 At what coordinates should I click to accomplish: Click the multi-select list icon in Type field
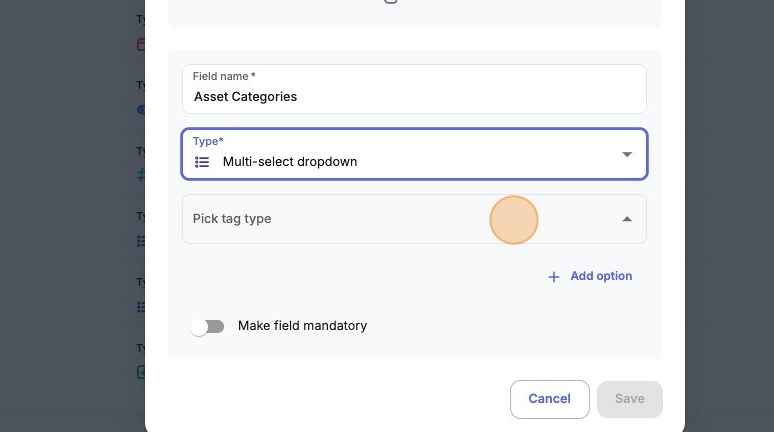[x=202, y=162]
